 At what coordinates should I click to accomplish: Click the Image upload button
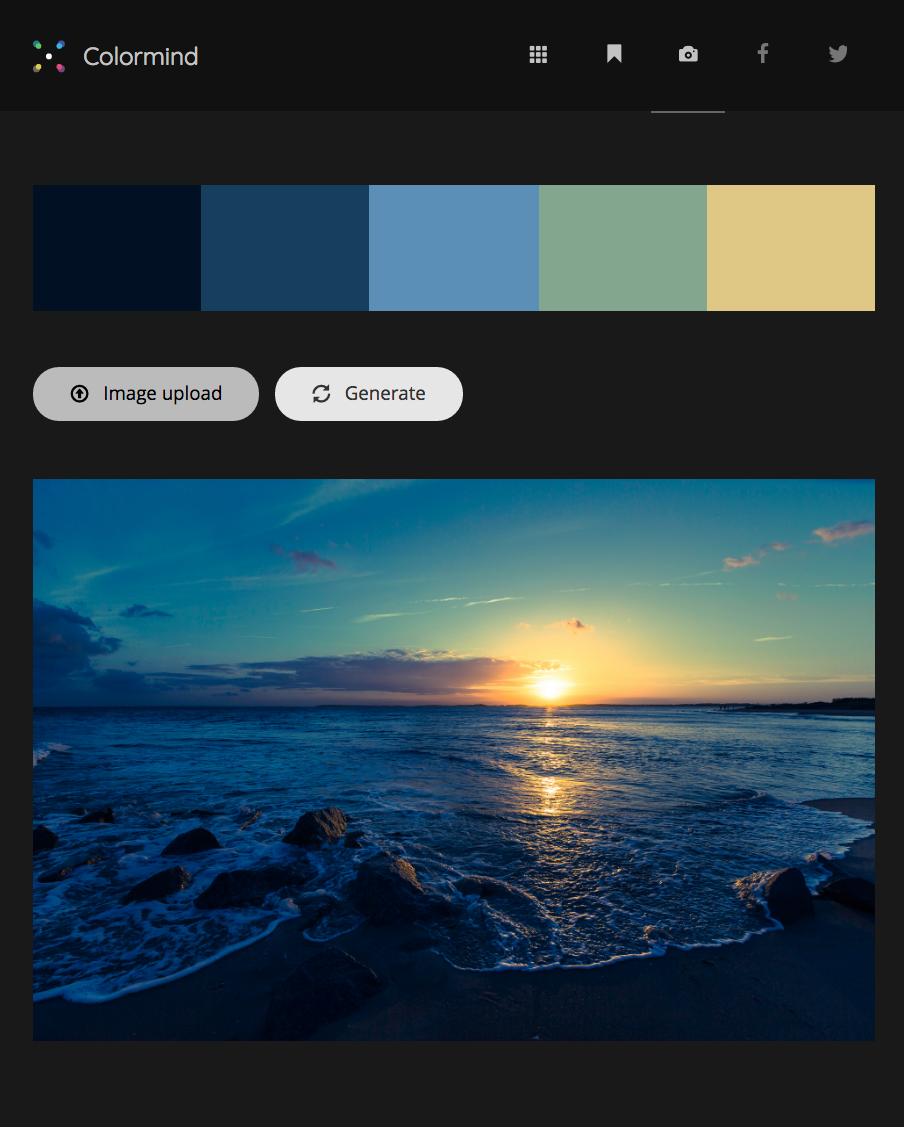tap(146, 394)
